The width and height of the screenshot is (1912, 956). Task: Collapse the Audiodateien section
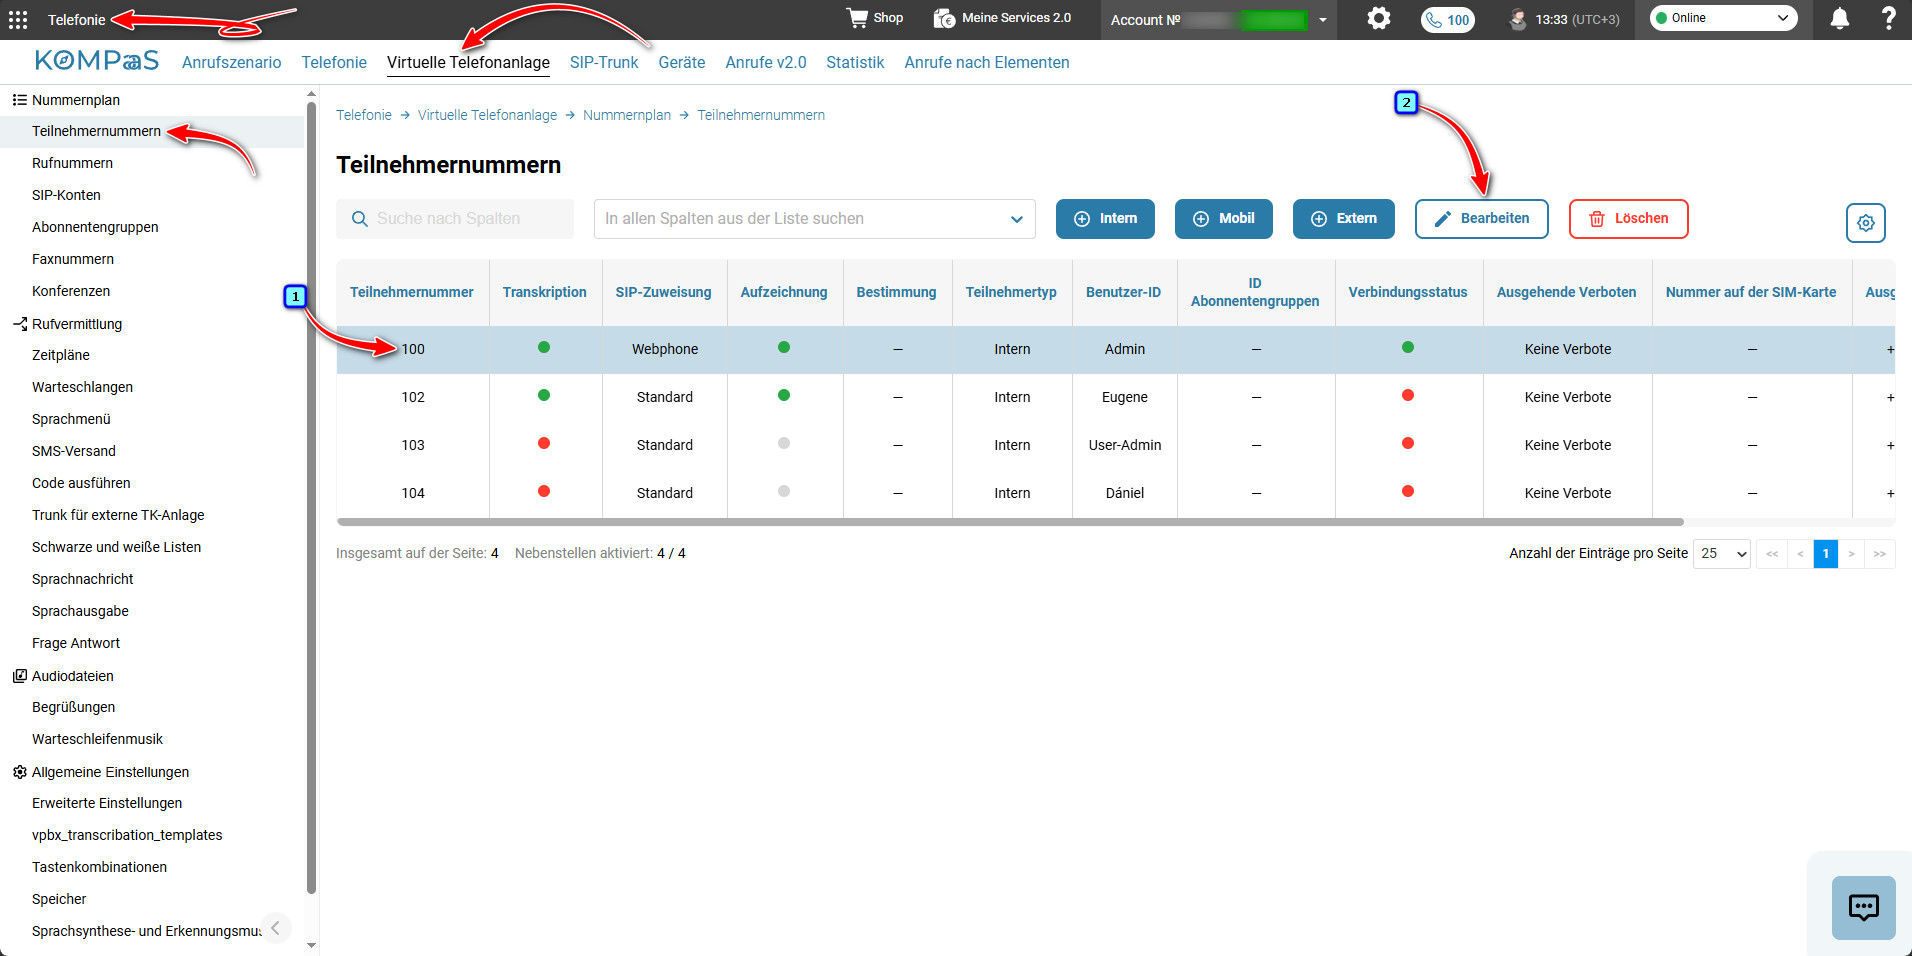(63, 676)
